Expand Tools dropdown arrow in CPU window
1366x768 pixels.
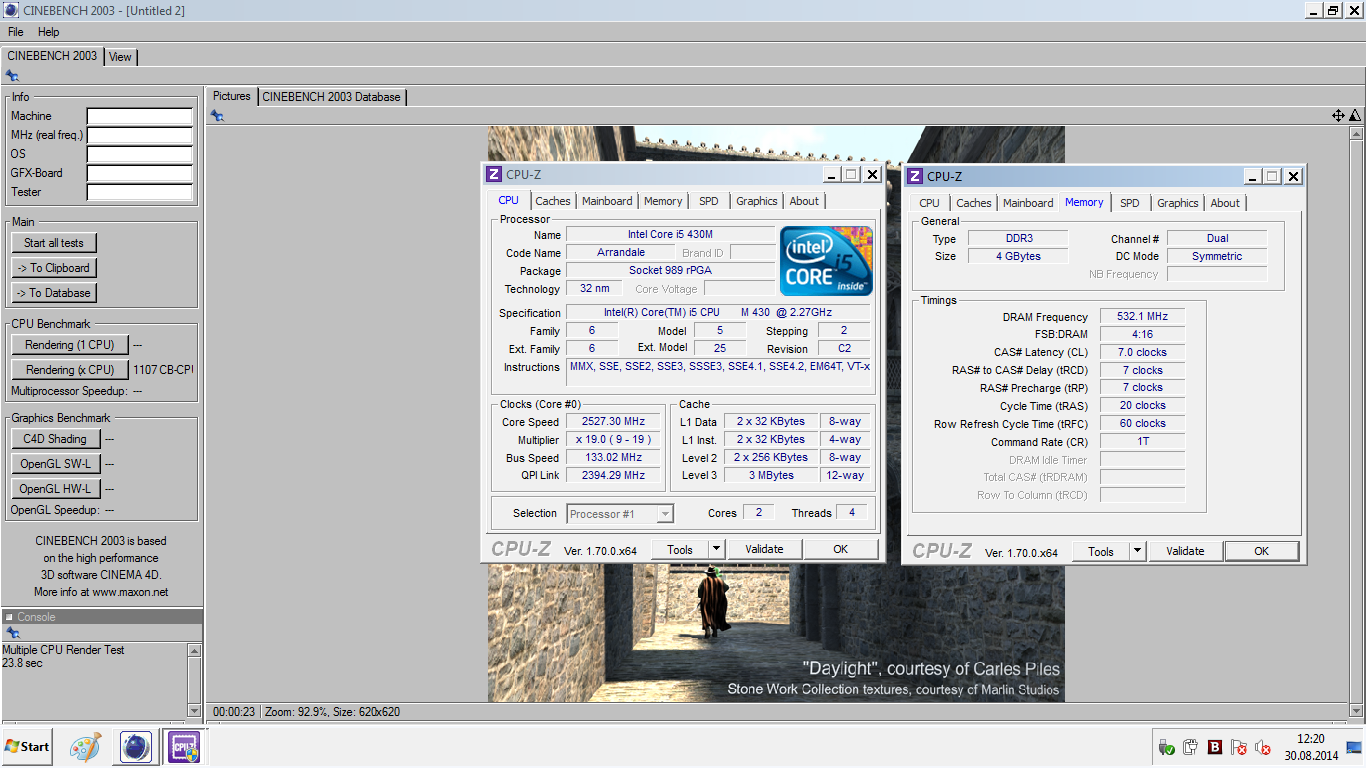click(715, 549)
